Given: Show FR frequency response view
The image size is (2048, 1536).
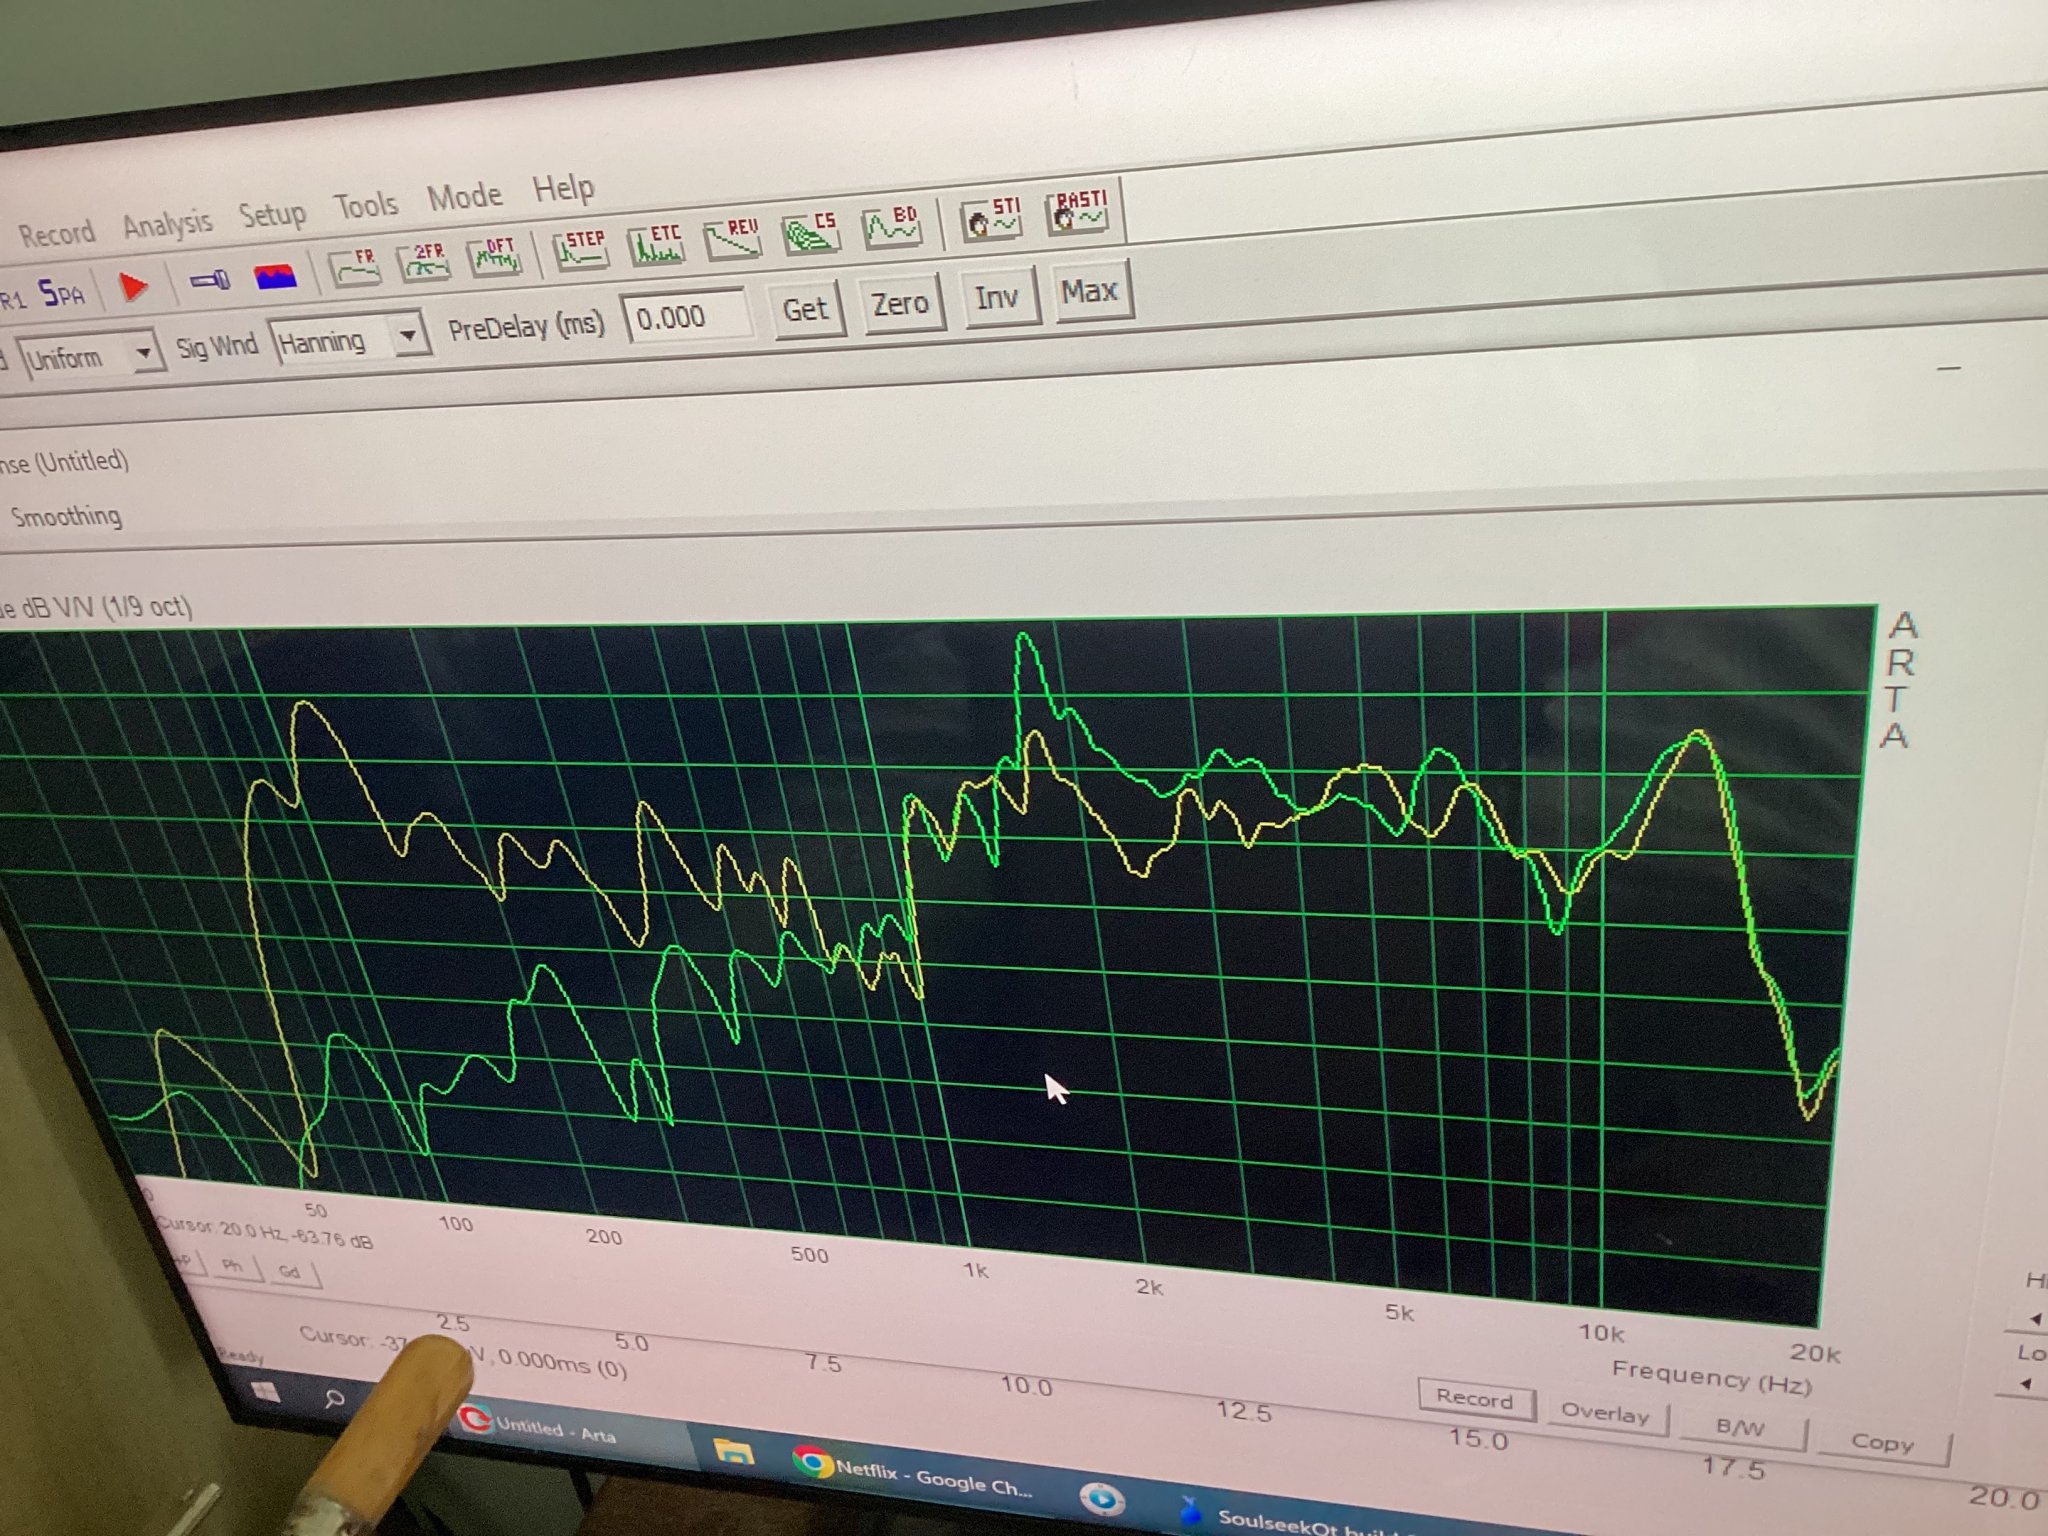Looking at the screenshot, I should 356,266.
